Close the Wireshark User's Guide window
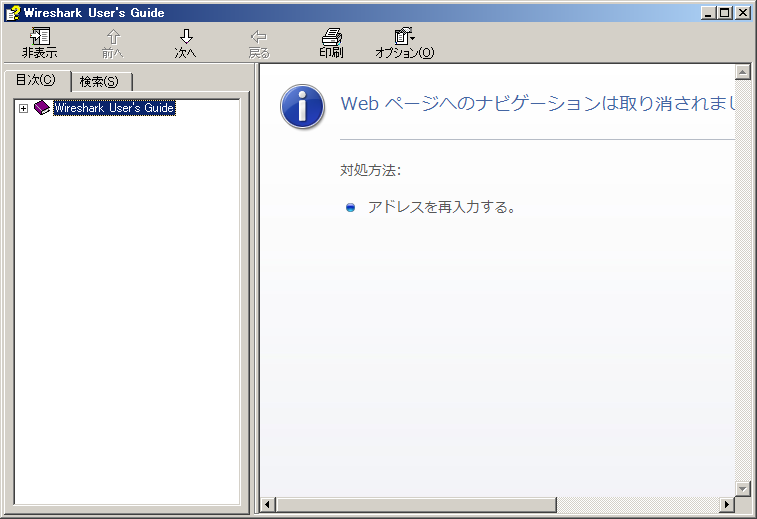Viewport: 757px width, 519px height. click(743, 13)
